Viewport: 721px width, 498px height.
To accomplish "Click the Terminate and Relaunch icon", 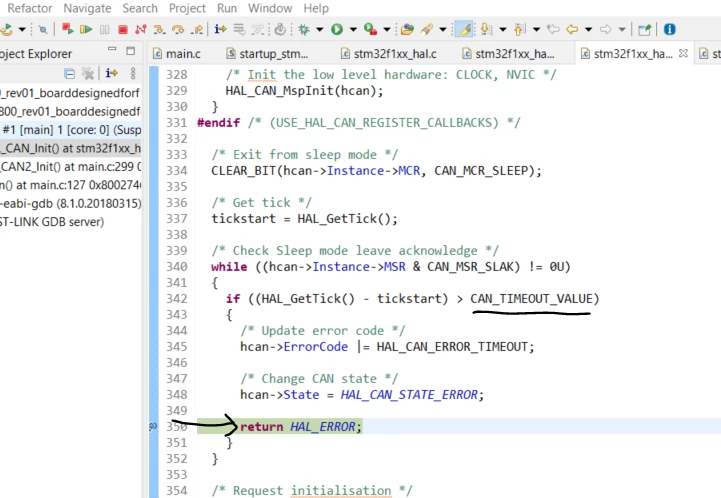I will [x=67, y=29].
